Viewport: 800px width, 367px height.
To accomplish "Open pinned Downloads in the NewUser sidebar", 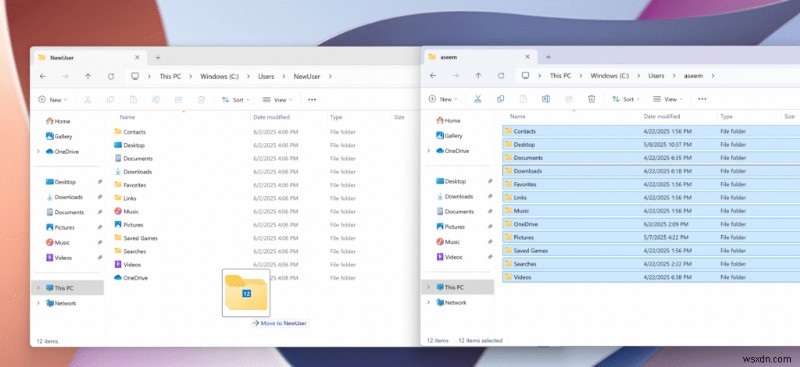I will (64, 197).
